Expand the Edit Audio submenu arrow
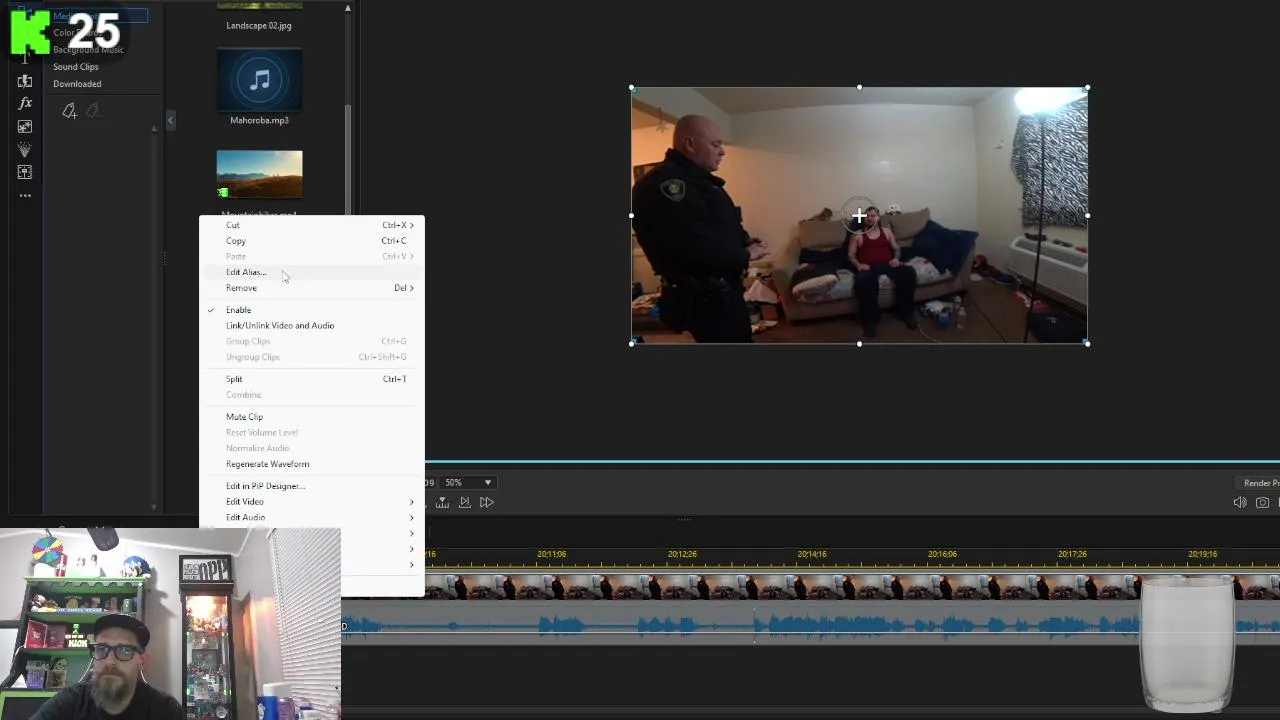Screen dimensions: 1280x720 (x=411, y=518)
